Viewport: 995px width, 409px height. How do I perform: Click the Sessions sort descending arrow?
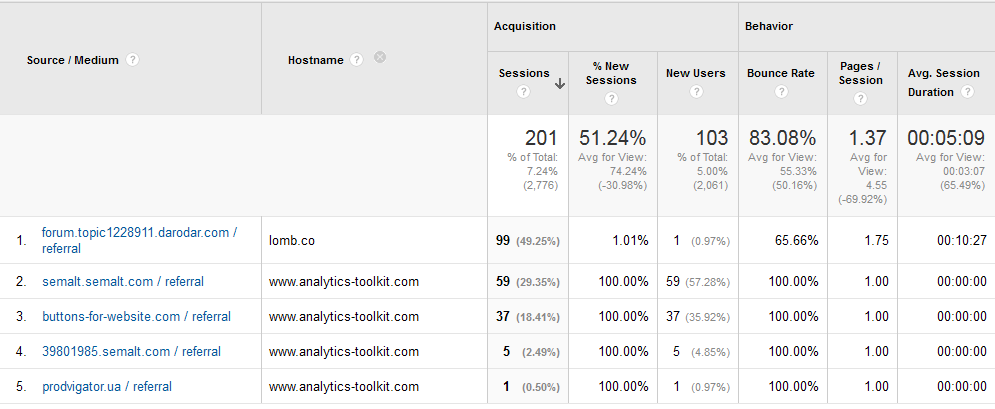click(x=560, y=84)
